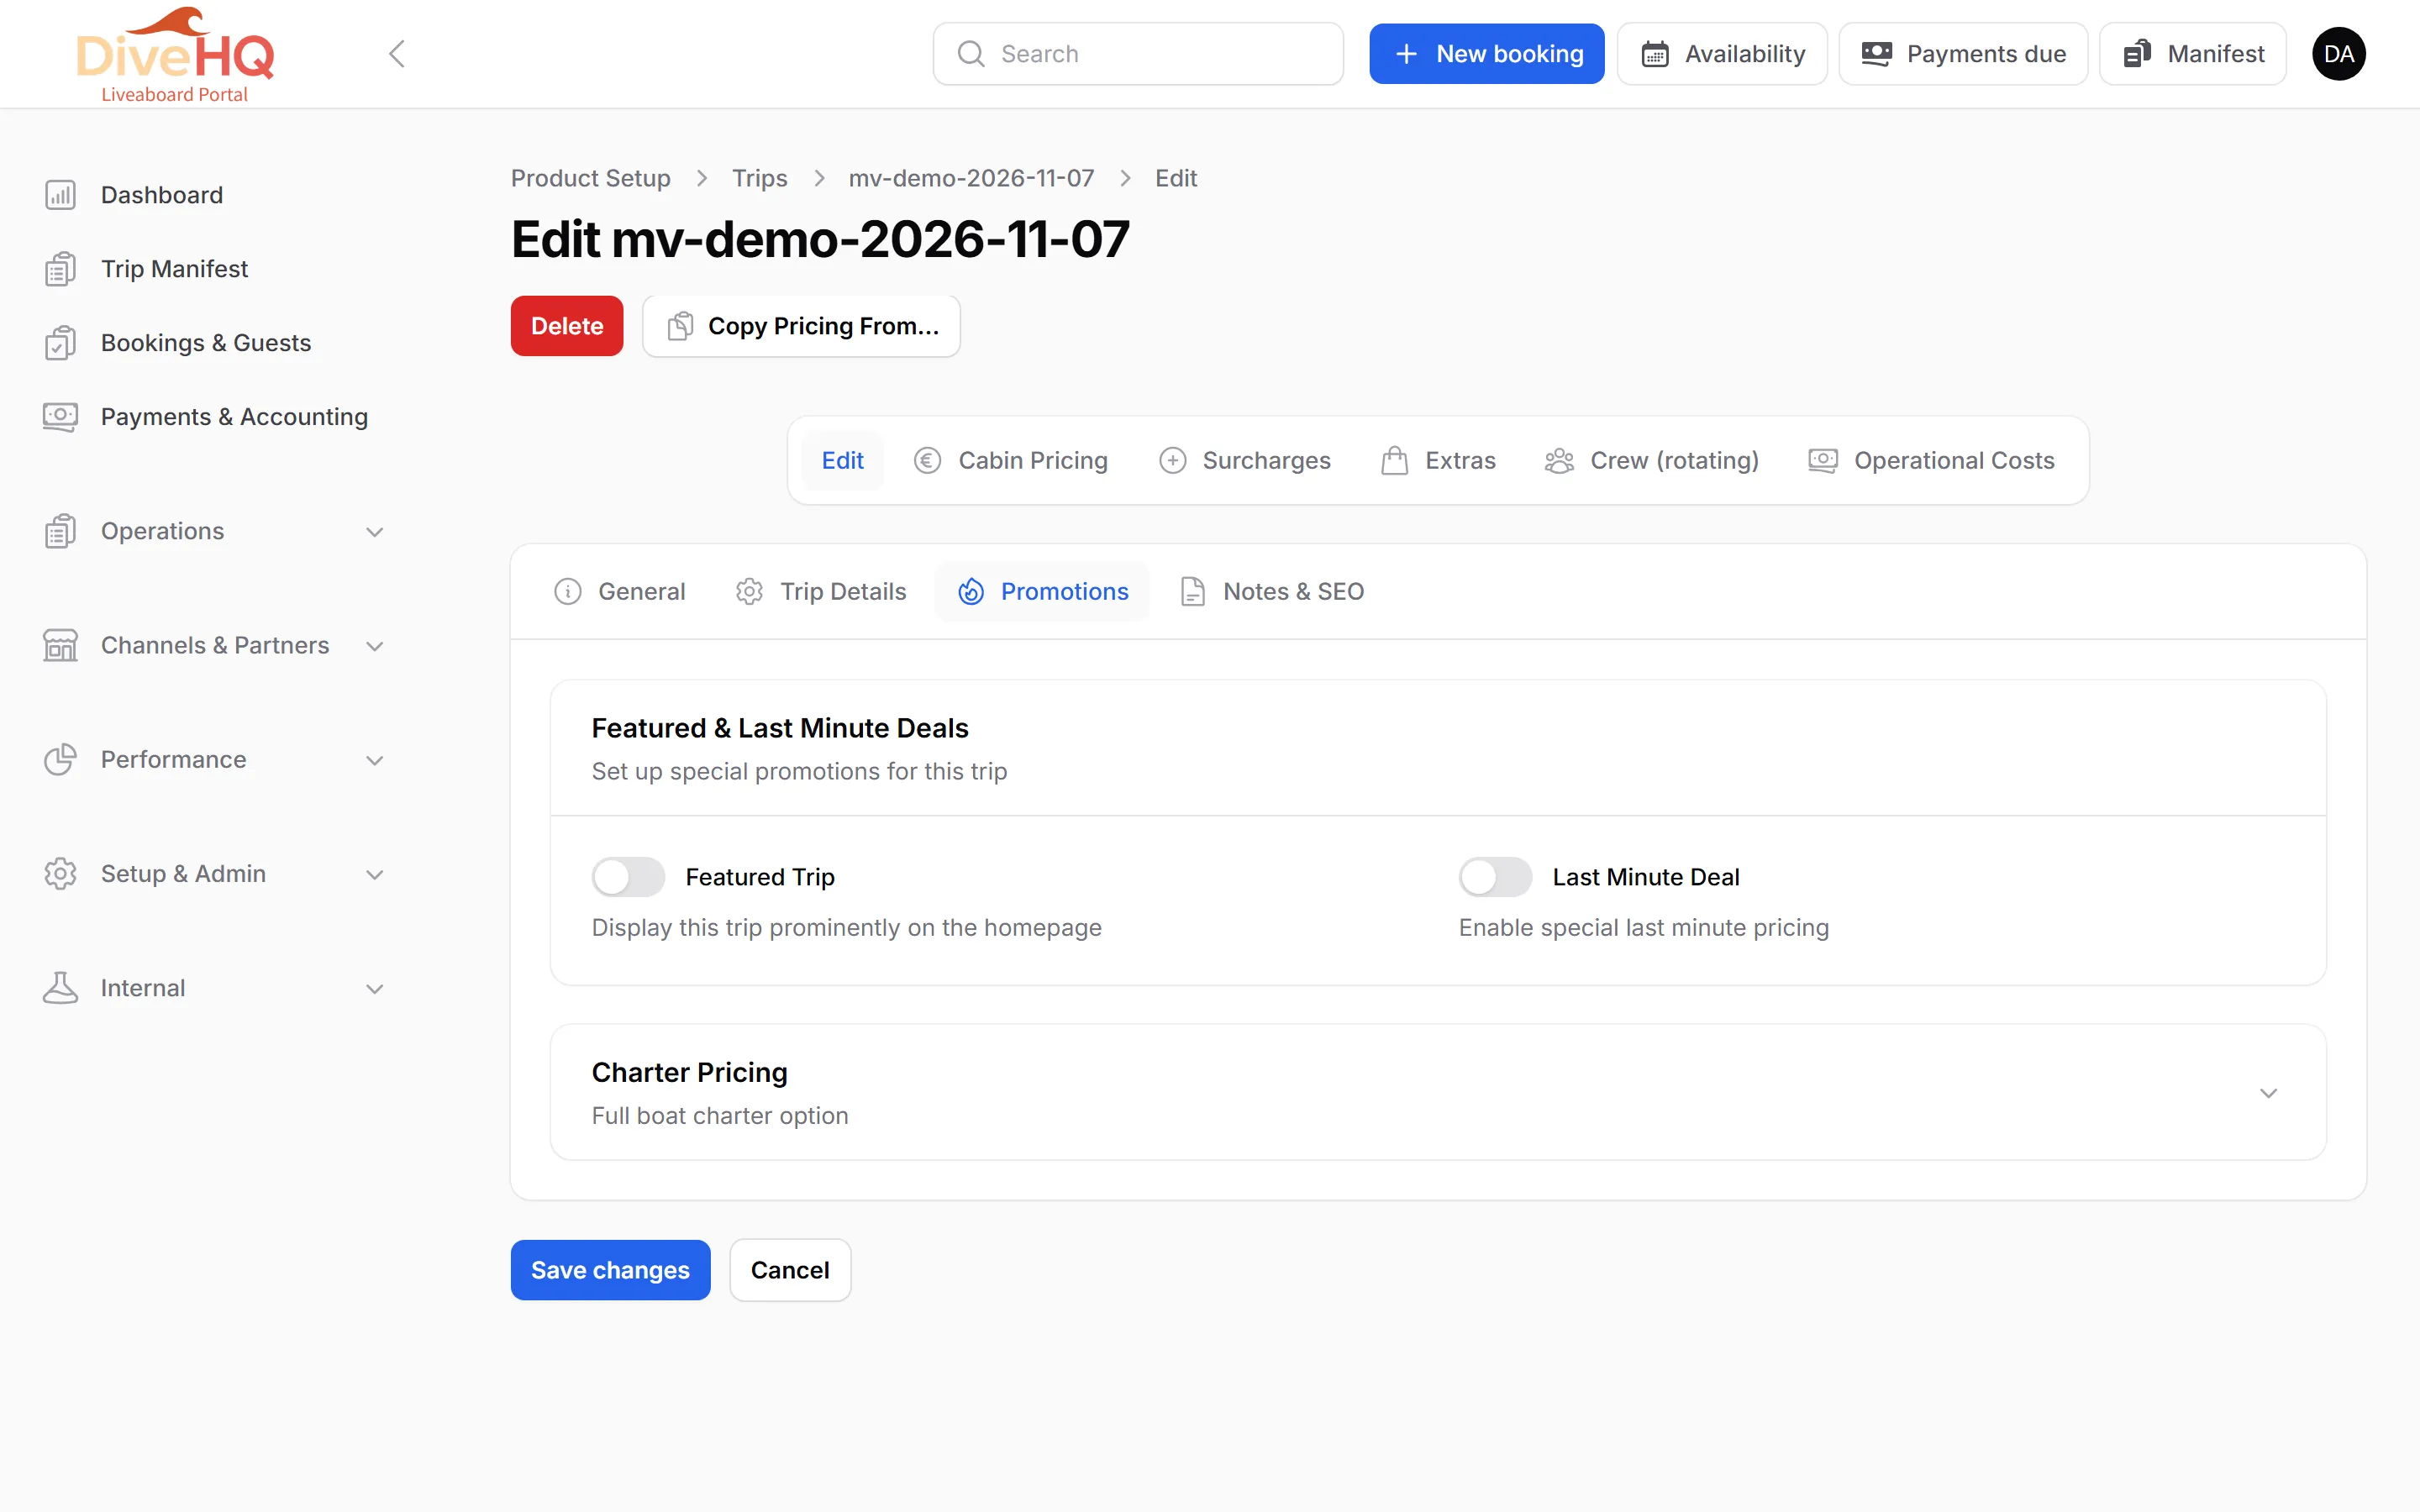Click the Manifest header button
The image size is (2420, 1512).
2192,54
